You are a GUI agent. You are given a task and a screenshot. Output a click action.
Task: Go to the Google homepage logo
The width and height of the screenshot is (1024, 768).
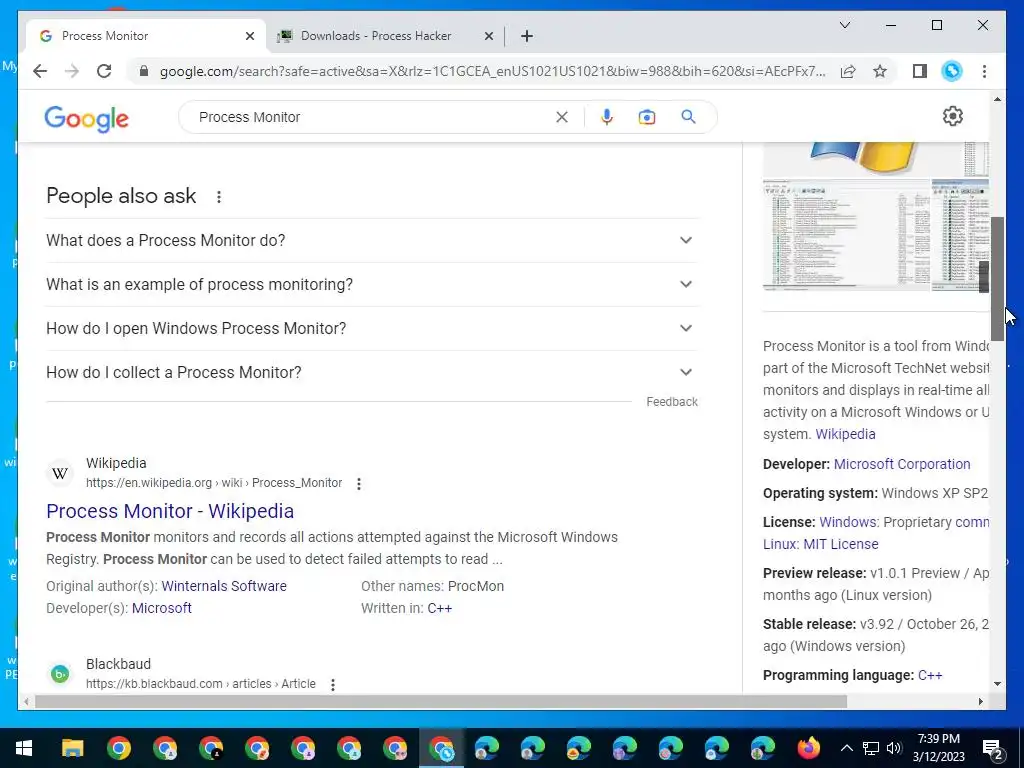86,119
